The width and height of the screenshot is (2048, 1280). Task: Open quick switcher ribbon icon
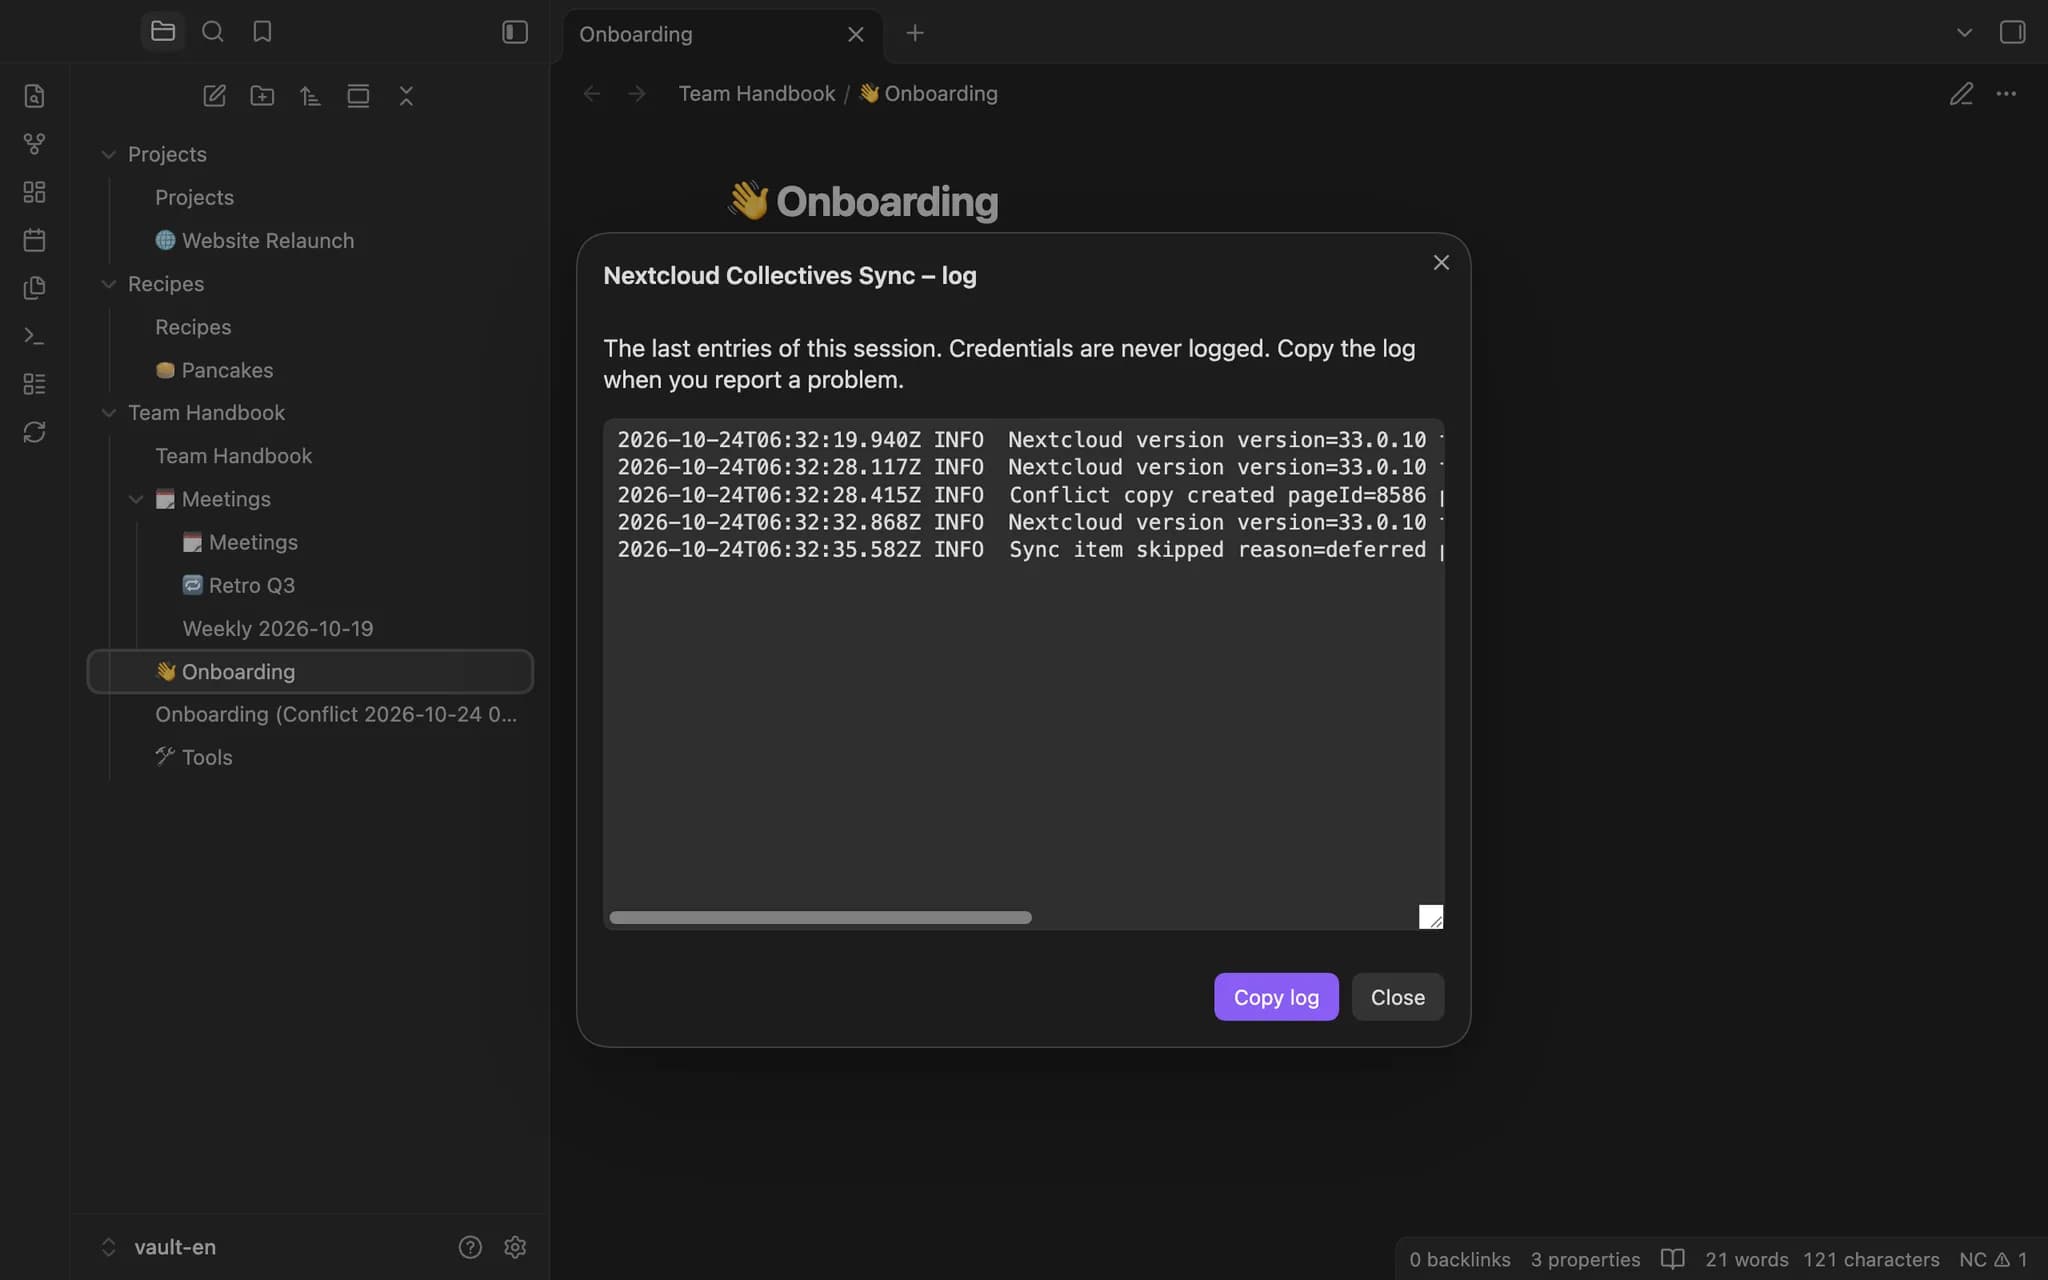[34, 96]
